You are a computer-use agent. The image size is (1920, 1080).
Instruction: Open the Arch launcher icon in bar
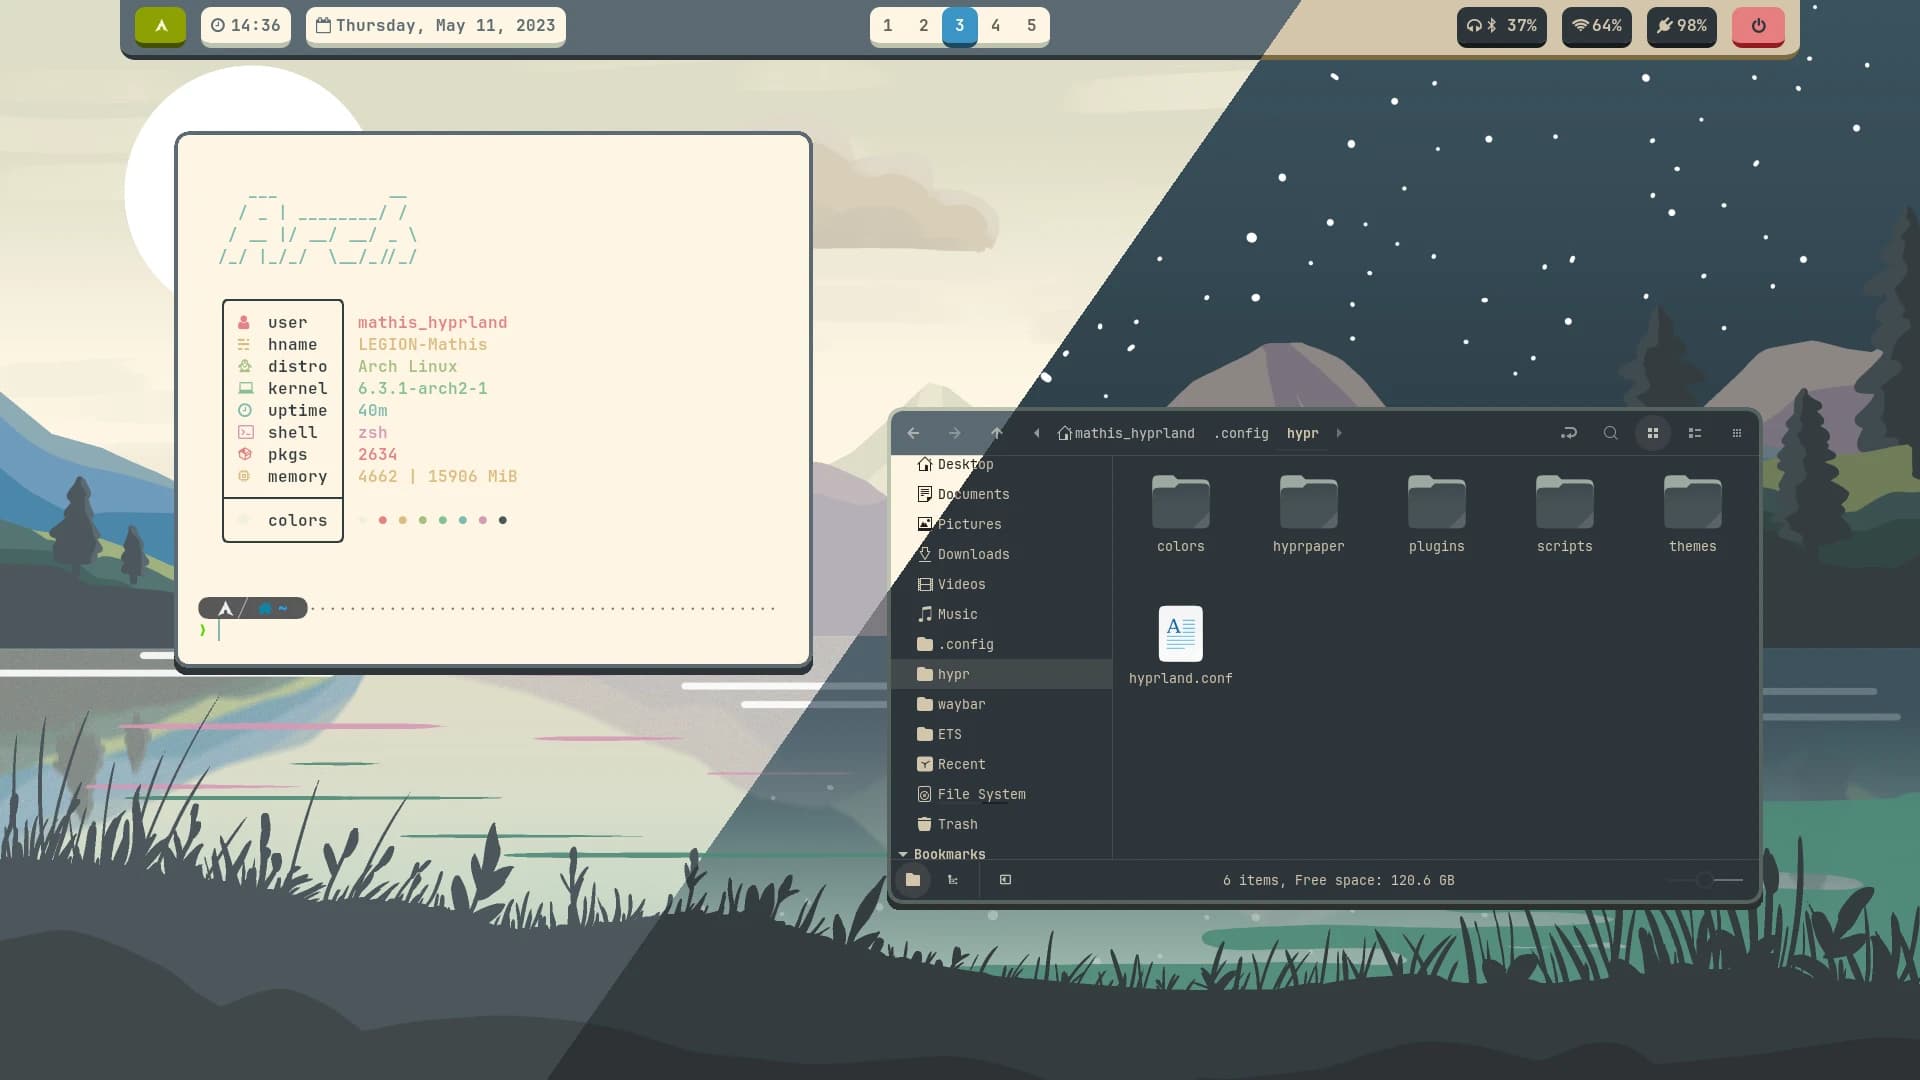tap(161, 26)
